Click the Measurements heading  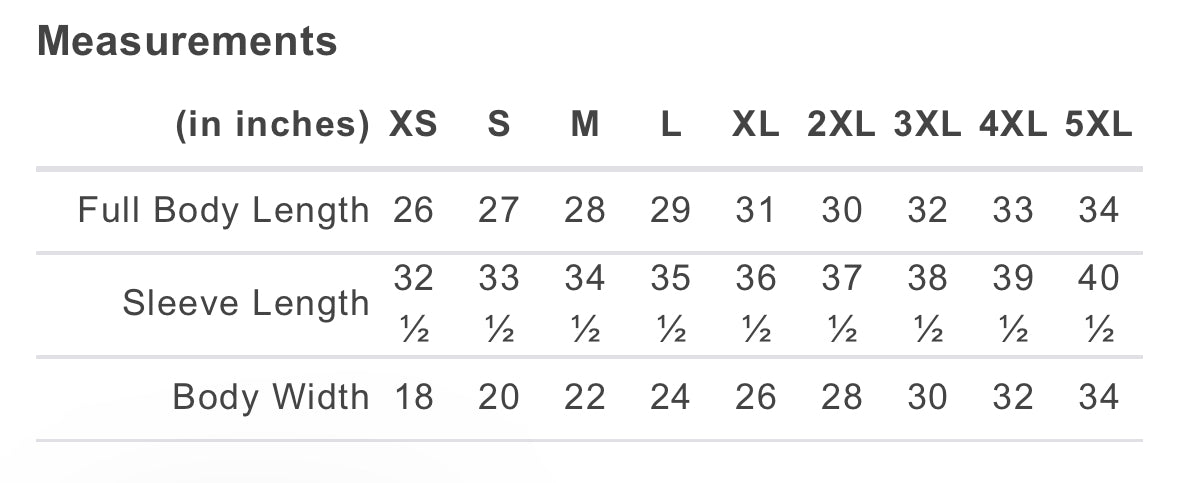click(187, 41)
